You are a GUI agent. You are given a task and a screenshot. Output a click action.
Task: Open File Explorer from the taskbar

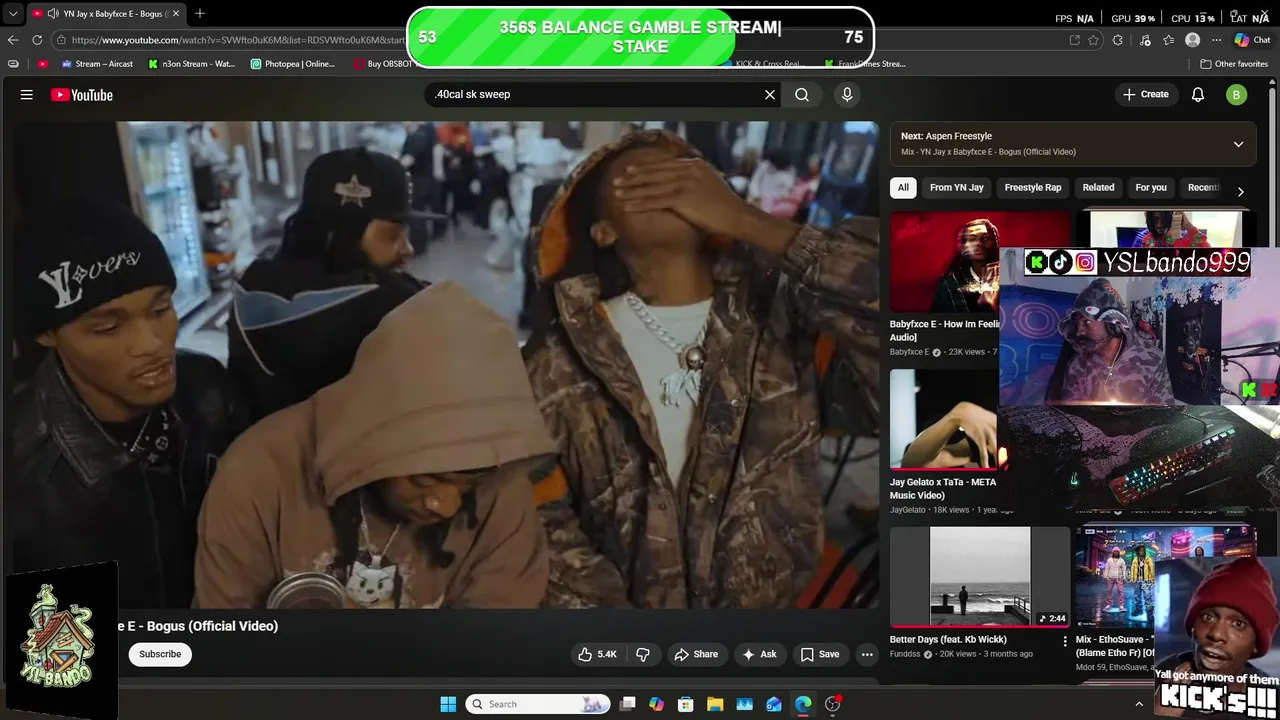(715, 704)
